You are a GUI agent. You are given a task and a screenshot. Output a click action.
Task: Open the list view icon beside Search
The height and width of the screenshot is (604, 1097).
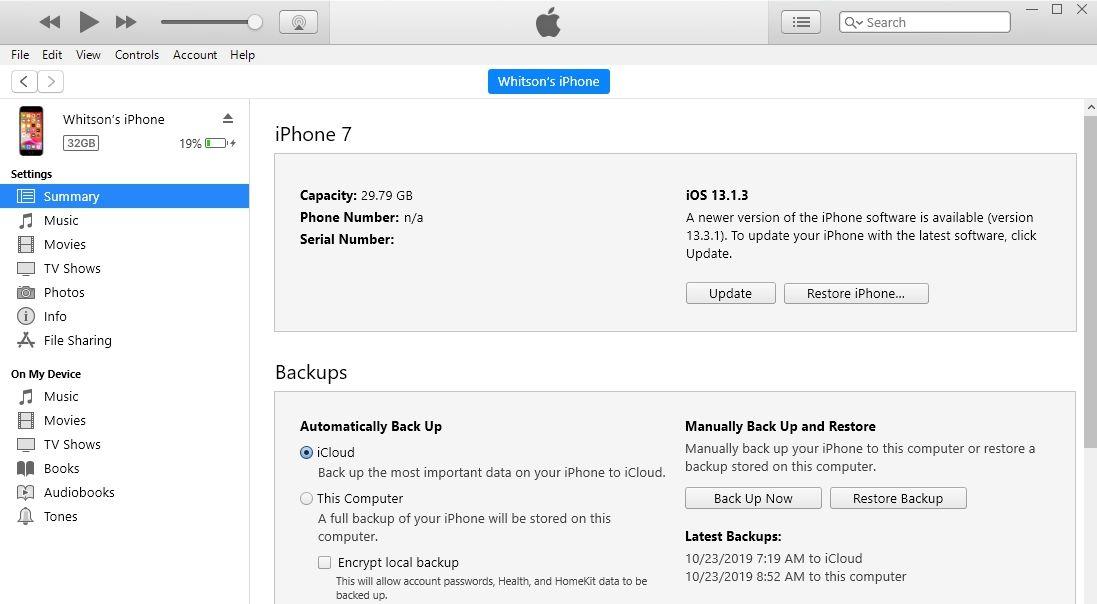(801, 22)
